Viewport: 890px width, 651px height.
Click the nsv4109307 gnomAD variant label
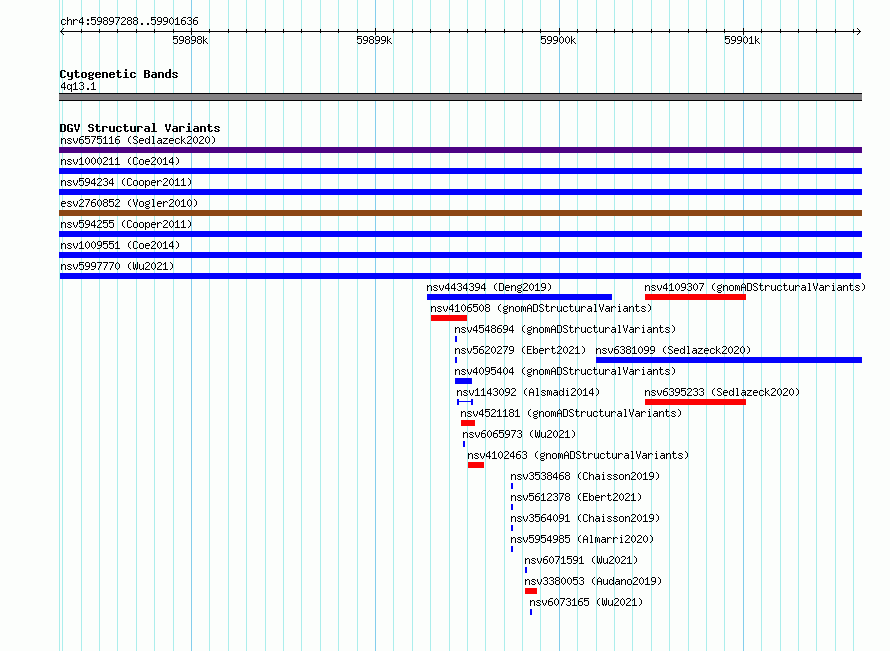[x=755, y=287]
